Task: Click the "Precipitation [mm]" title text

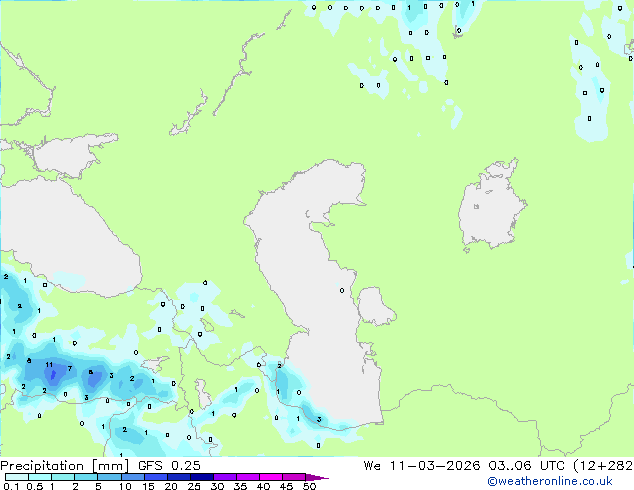Action: [65, 466]
